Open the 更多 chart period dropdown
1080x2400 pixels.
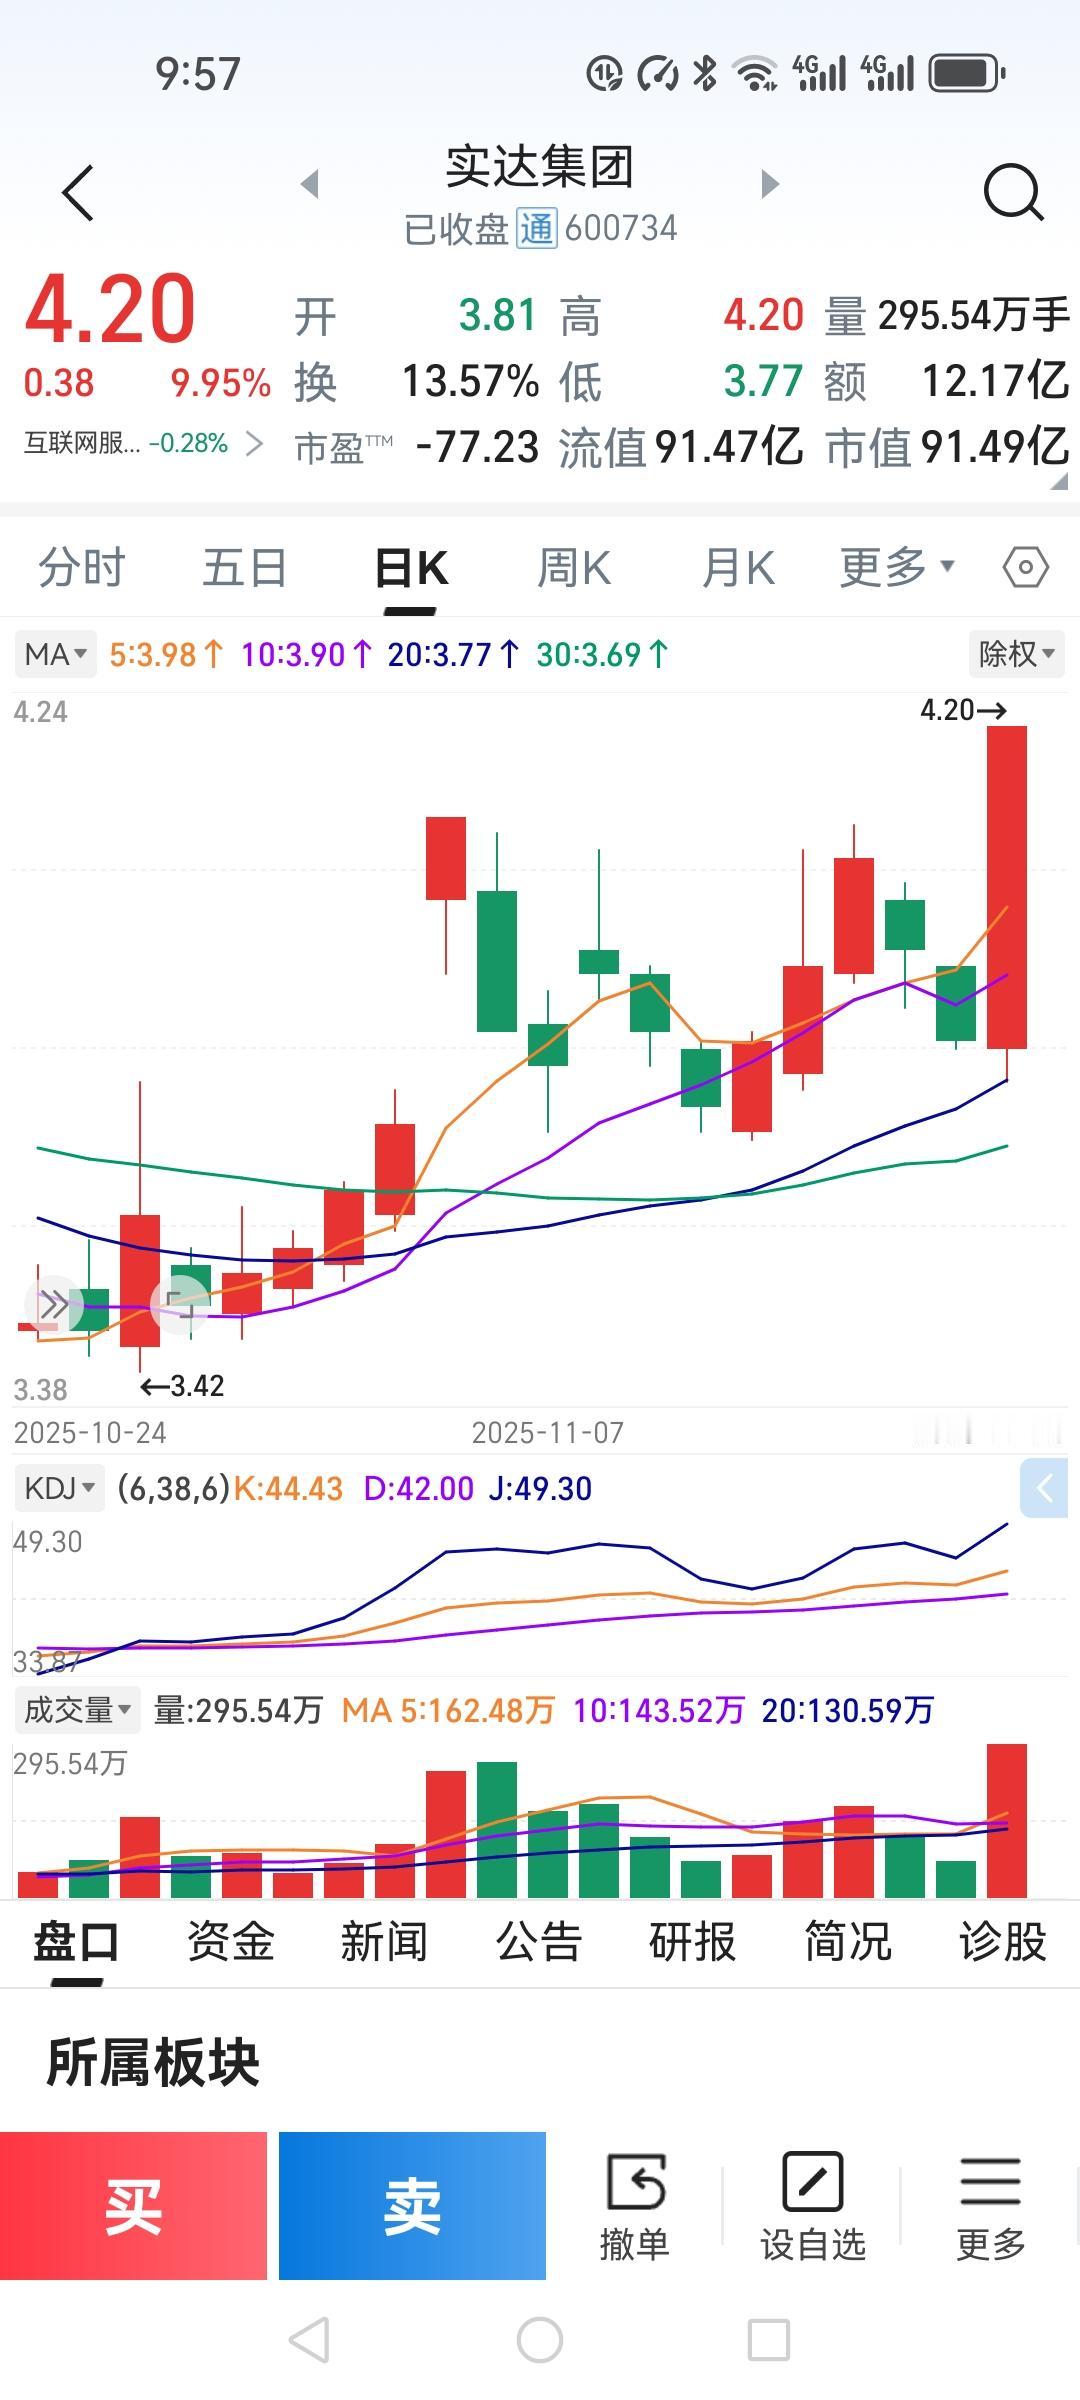[x=897, y=568]
